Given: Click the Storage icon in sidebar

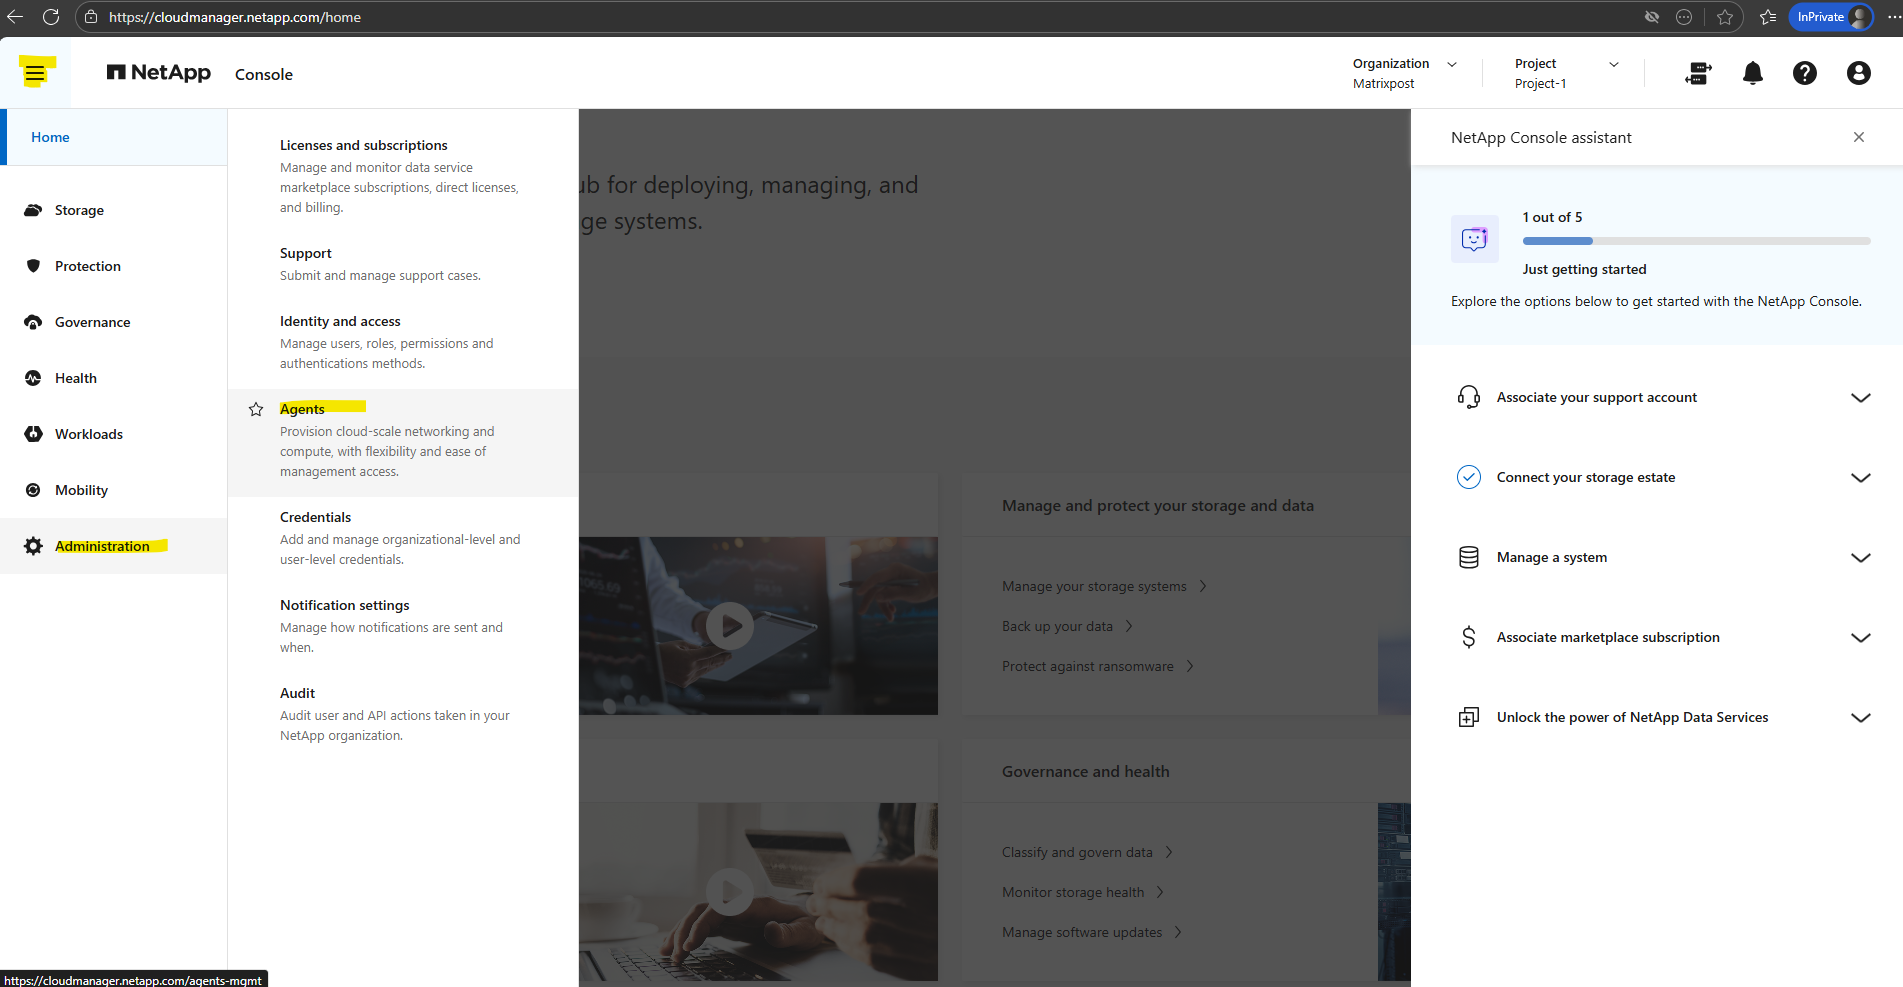Looking at the screenshot, I should click(33, 210).
